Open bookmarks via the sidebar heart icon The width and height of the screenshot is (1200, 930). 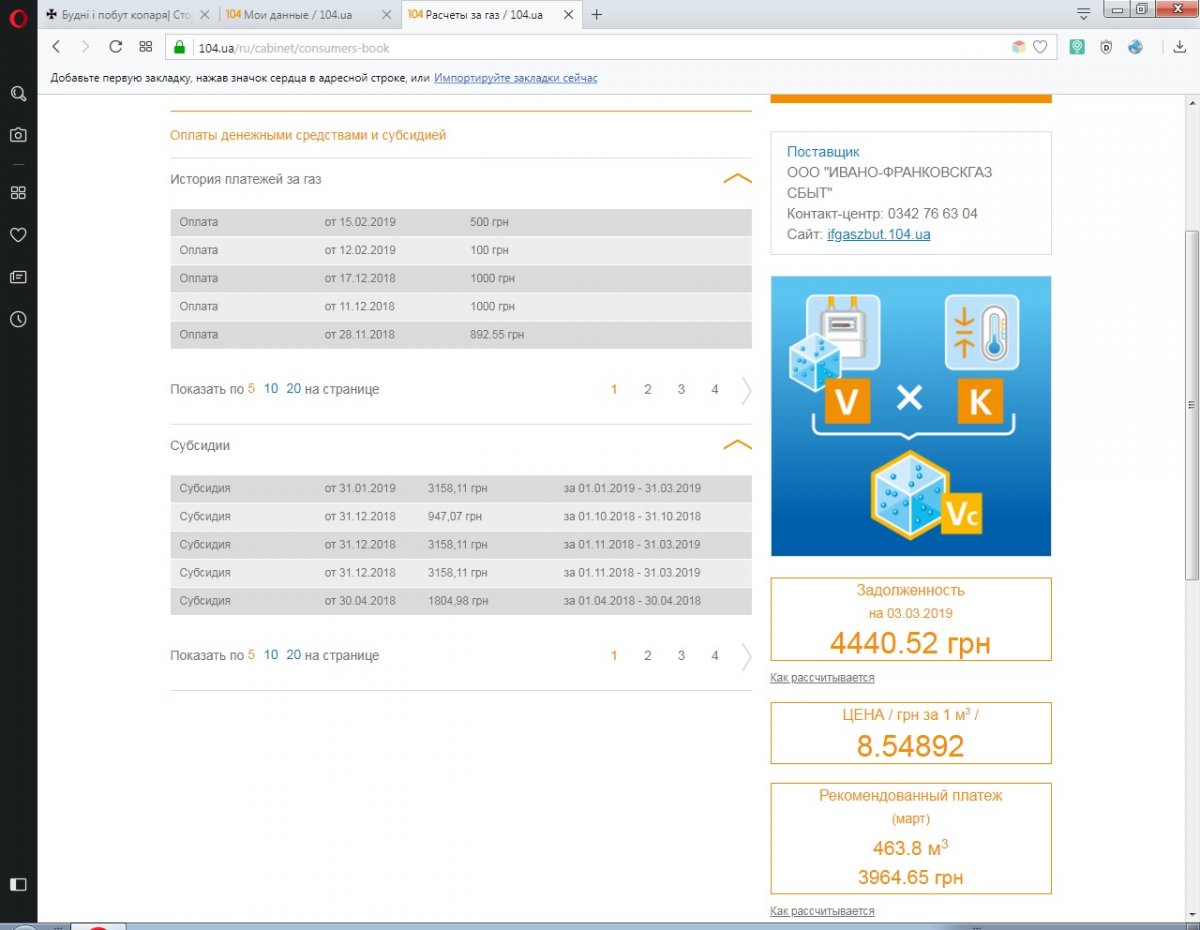click(18, 235)
